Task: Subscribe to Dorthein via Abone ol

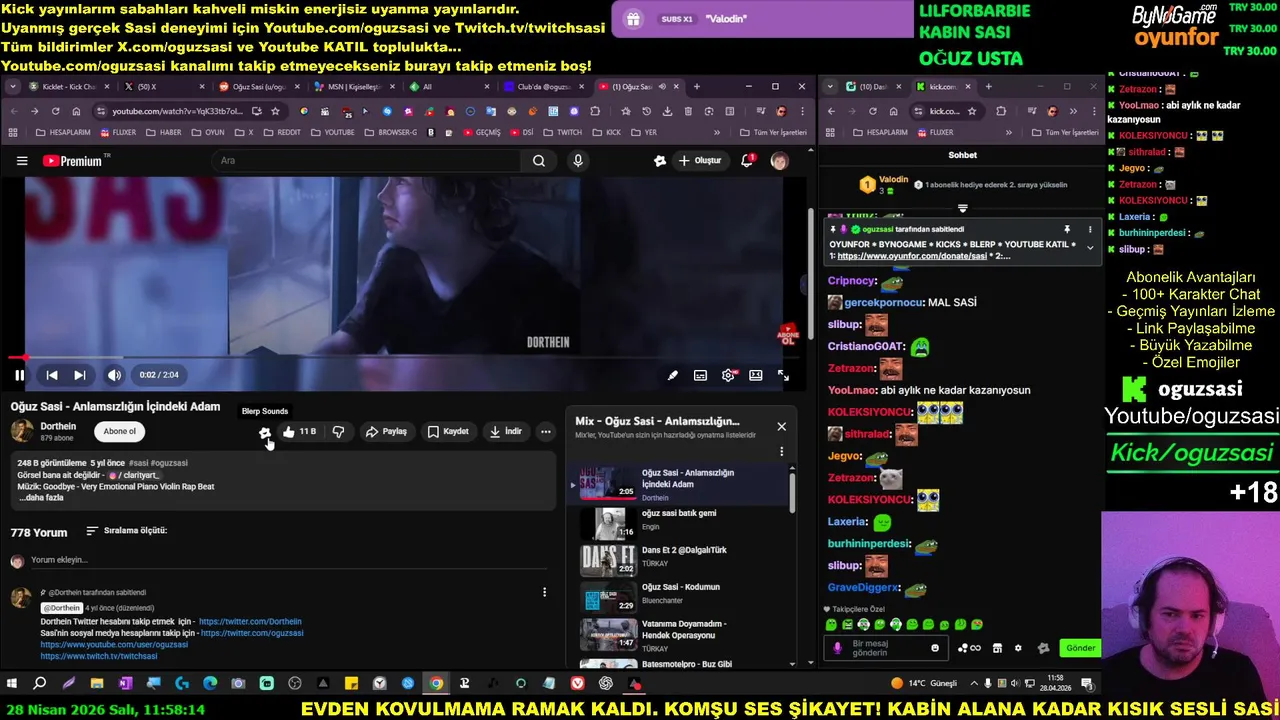Action: pyautogui.click(x=120, y=431)
